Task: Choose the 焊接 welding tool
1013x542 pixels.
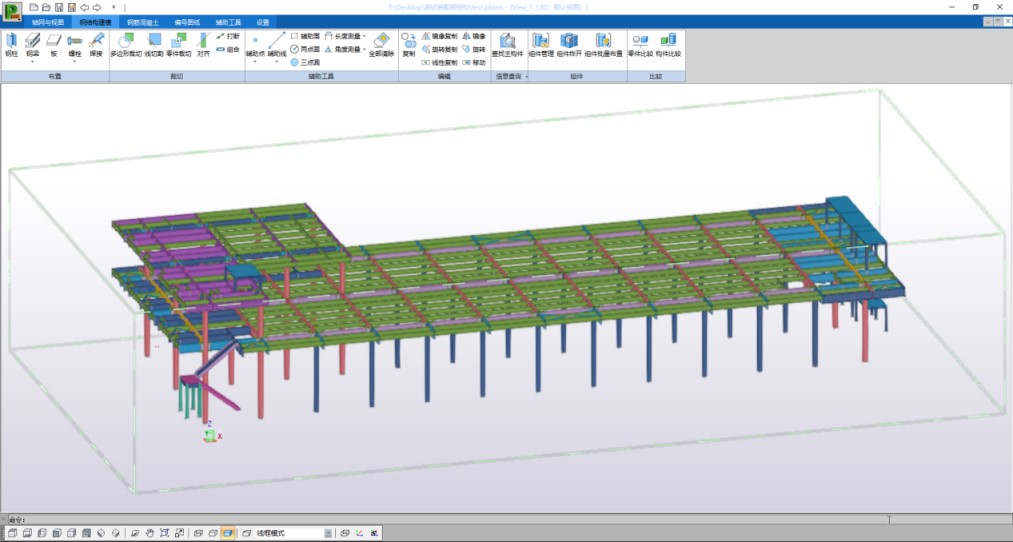Action: 97,44
